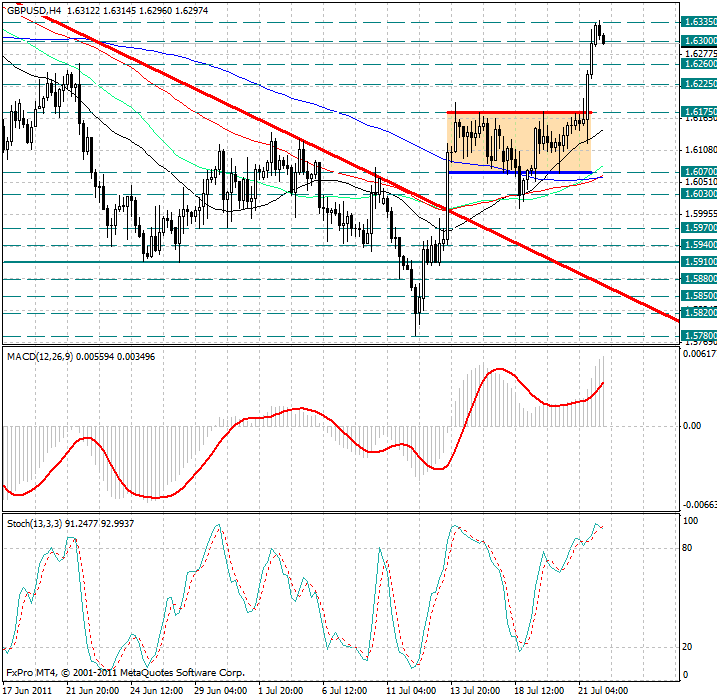Click the 1.6225 price level label
The image size is (717, 698).
[x=699, y=84]
